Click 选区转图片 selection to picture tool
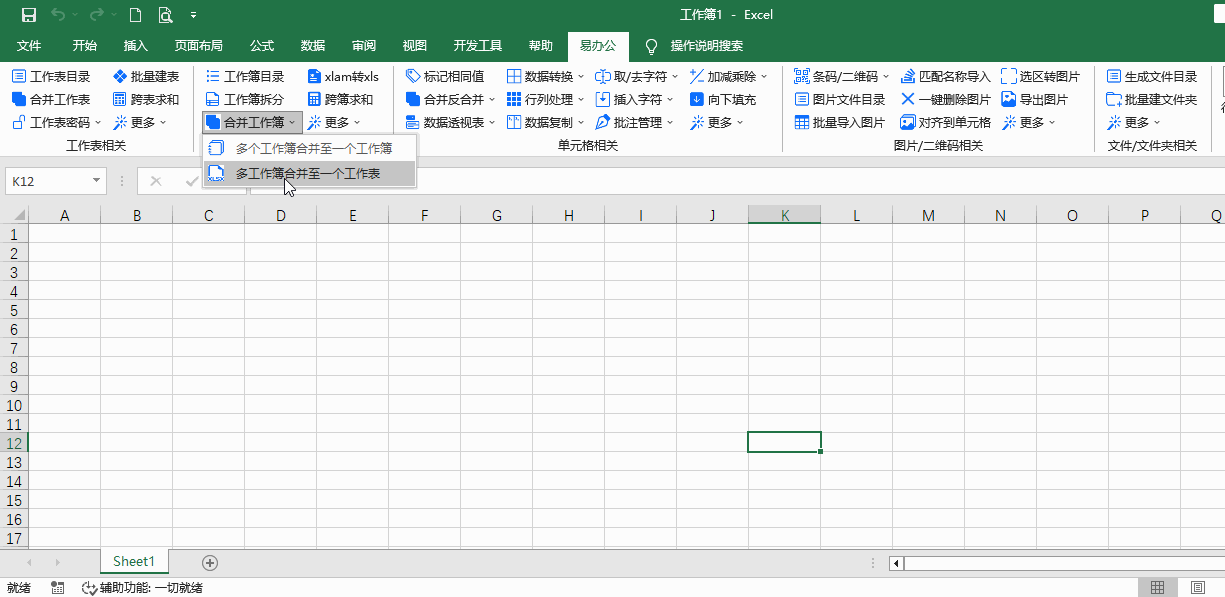1225x597 pixels. point(1041,76)
